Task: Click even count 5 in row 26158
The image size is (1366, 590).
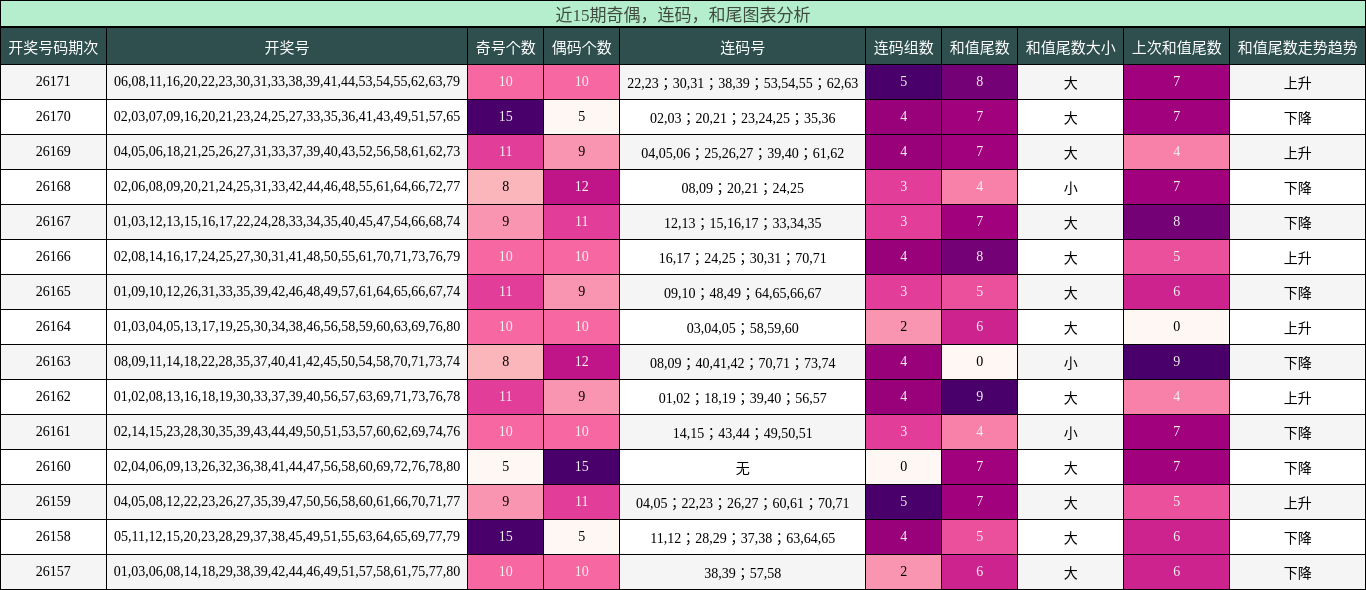Action: pos(581,537)
